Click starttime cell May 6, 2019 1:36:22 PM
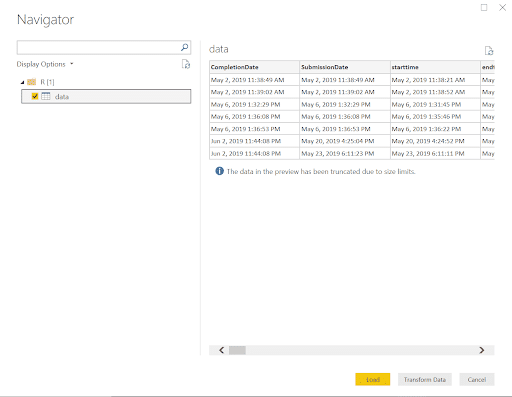The width and height of the screenshot is (512, 397). point(435,129)
